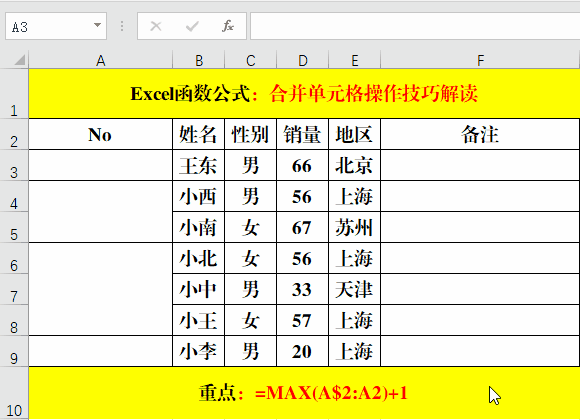The height and width of the screenshot is (420, 580).
Task: Select row 10 header
Action: (14, 393)
